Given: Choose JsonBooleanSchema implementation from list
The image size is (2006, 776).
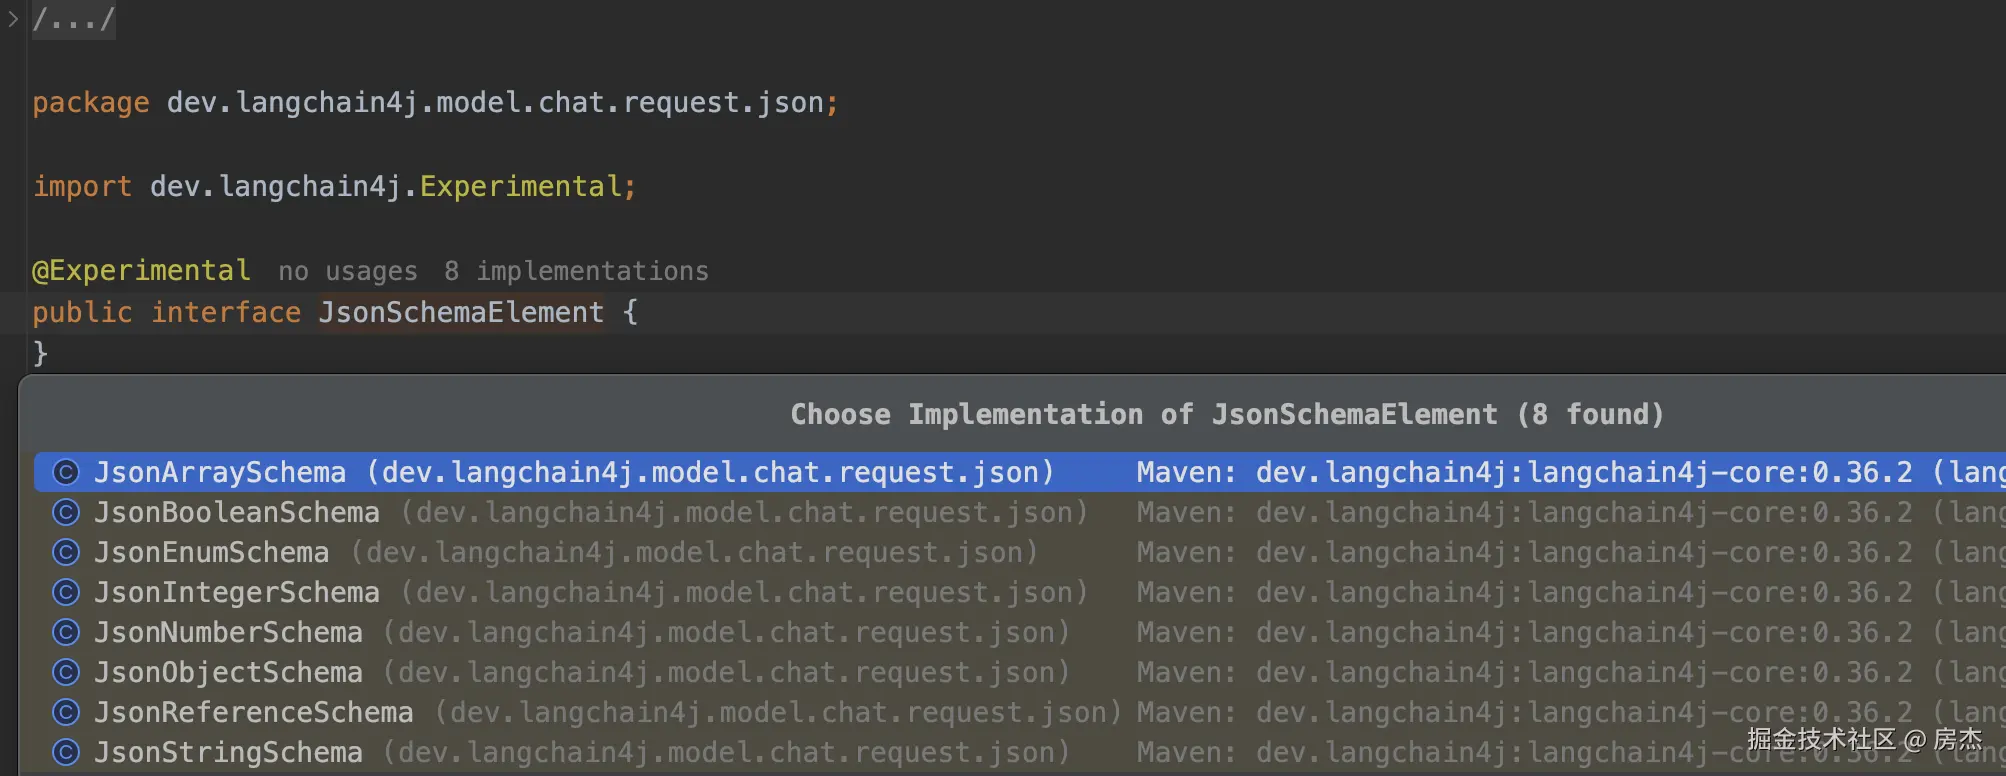Looking at the screenshot, I should (237, 512).
